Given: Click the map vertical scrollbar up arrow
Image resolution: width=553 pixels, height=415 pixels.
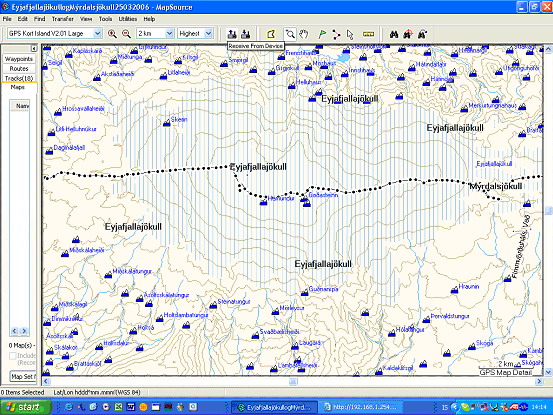Looking at the screenshot, I should (x=548, y=49).
